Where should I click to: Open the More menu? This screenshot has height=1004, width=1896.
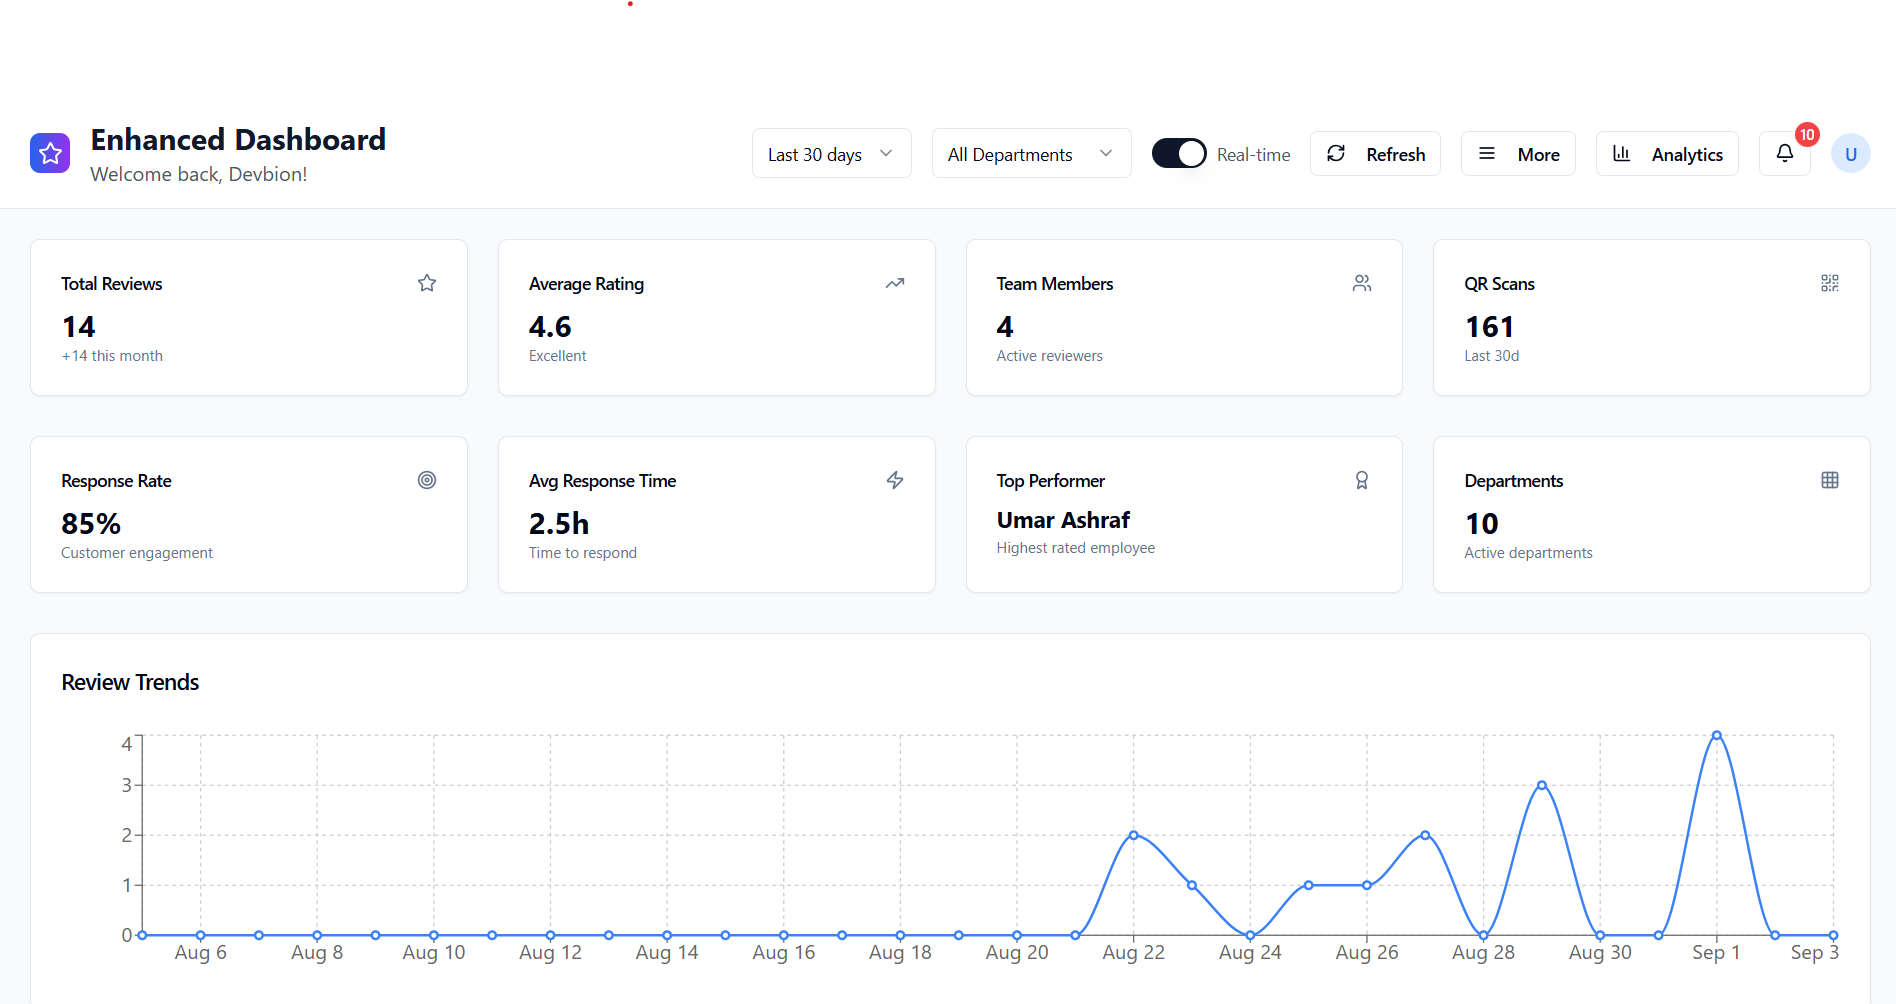click(x=1518, y=154)
